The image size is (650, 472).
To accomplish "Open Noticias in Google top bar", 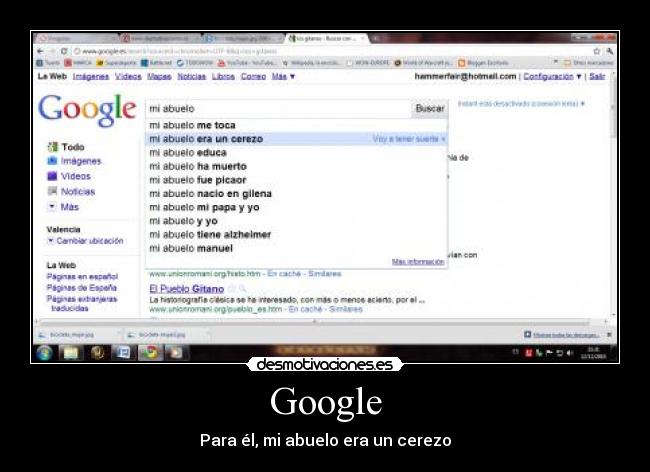I will pos(192,77).
